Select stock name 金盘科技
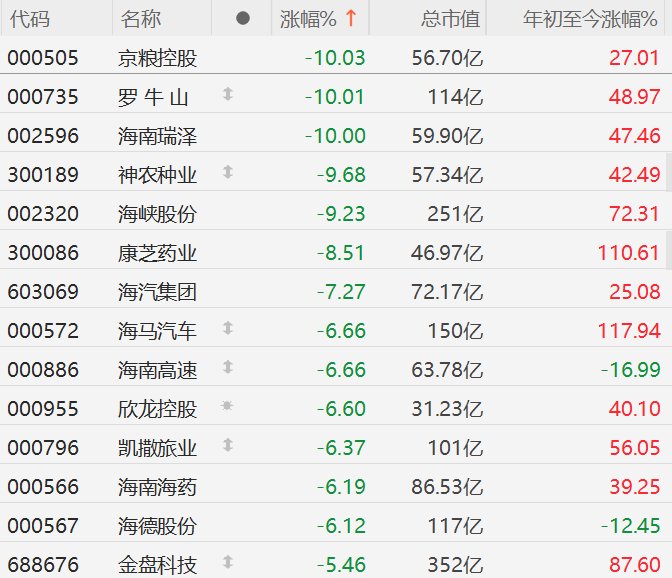Screen dimensions: 672x578 pyautogui.click(x=157, y=565)
